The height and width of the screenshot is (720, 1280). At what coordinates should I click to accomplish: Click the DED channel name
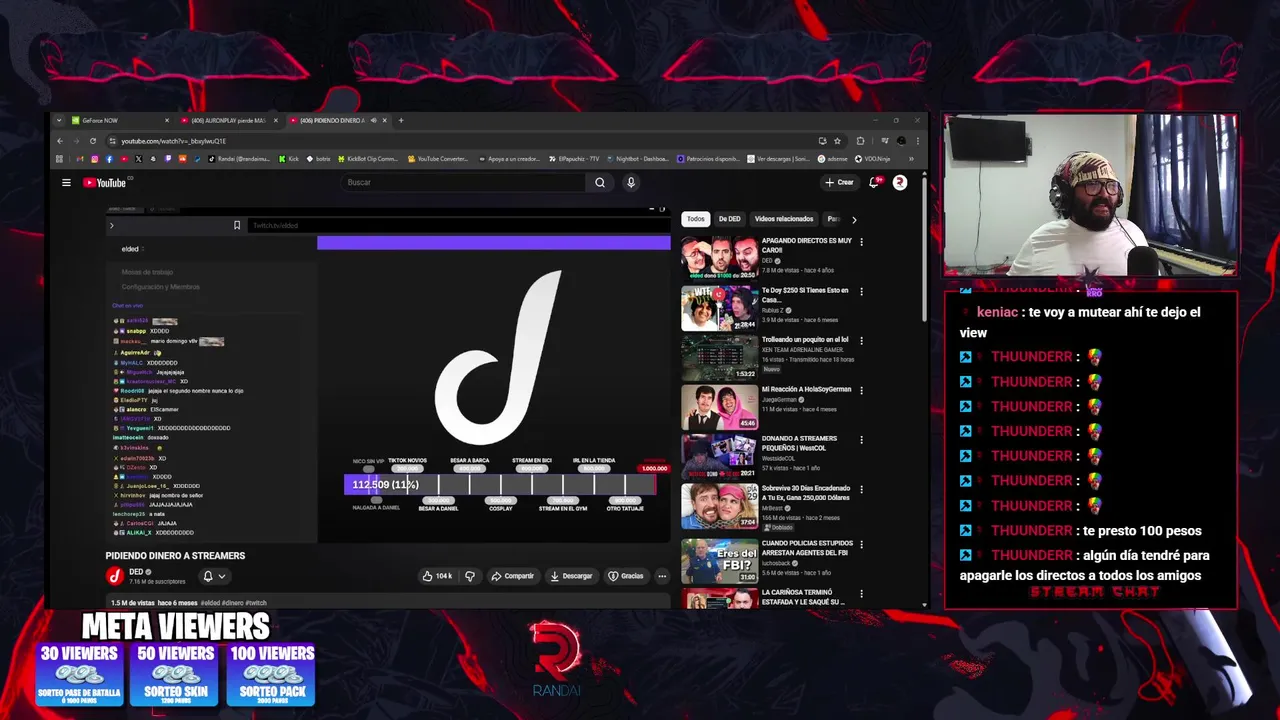[136, 572]
